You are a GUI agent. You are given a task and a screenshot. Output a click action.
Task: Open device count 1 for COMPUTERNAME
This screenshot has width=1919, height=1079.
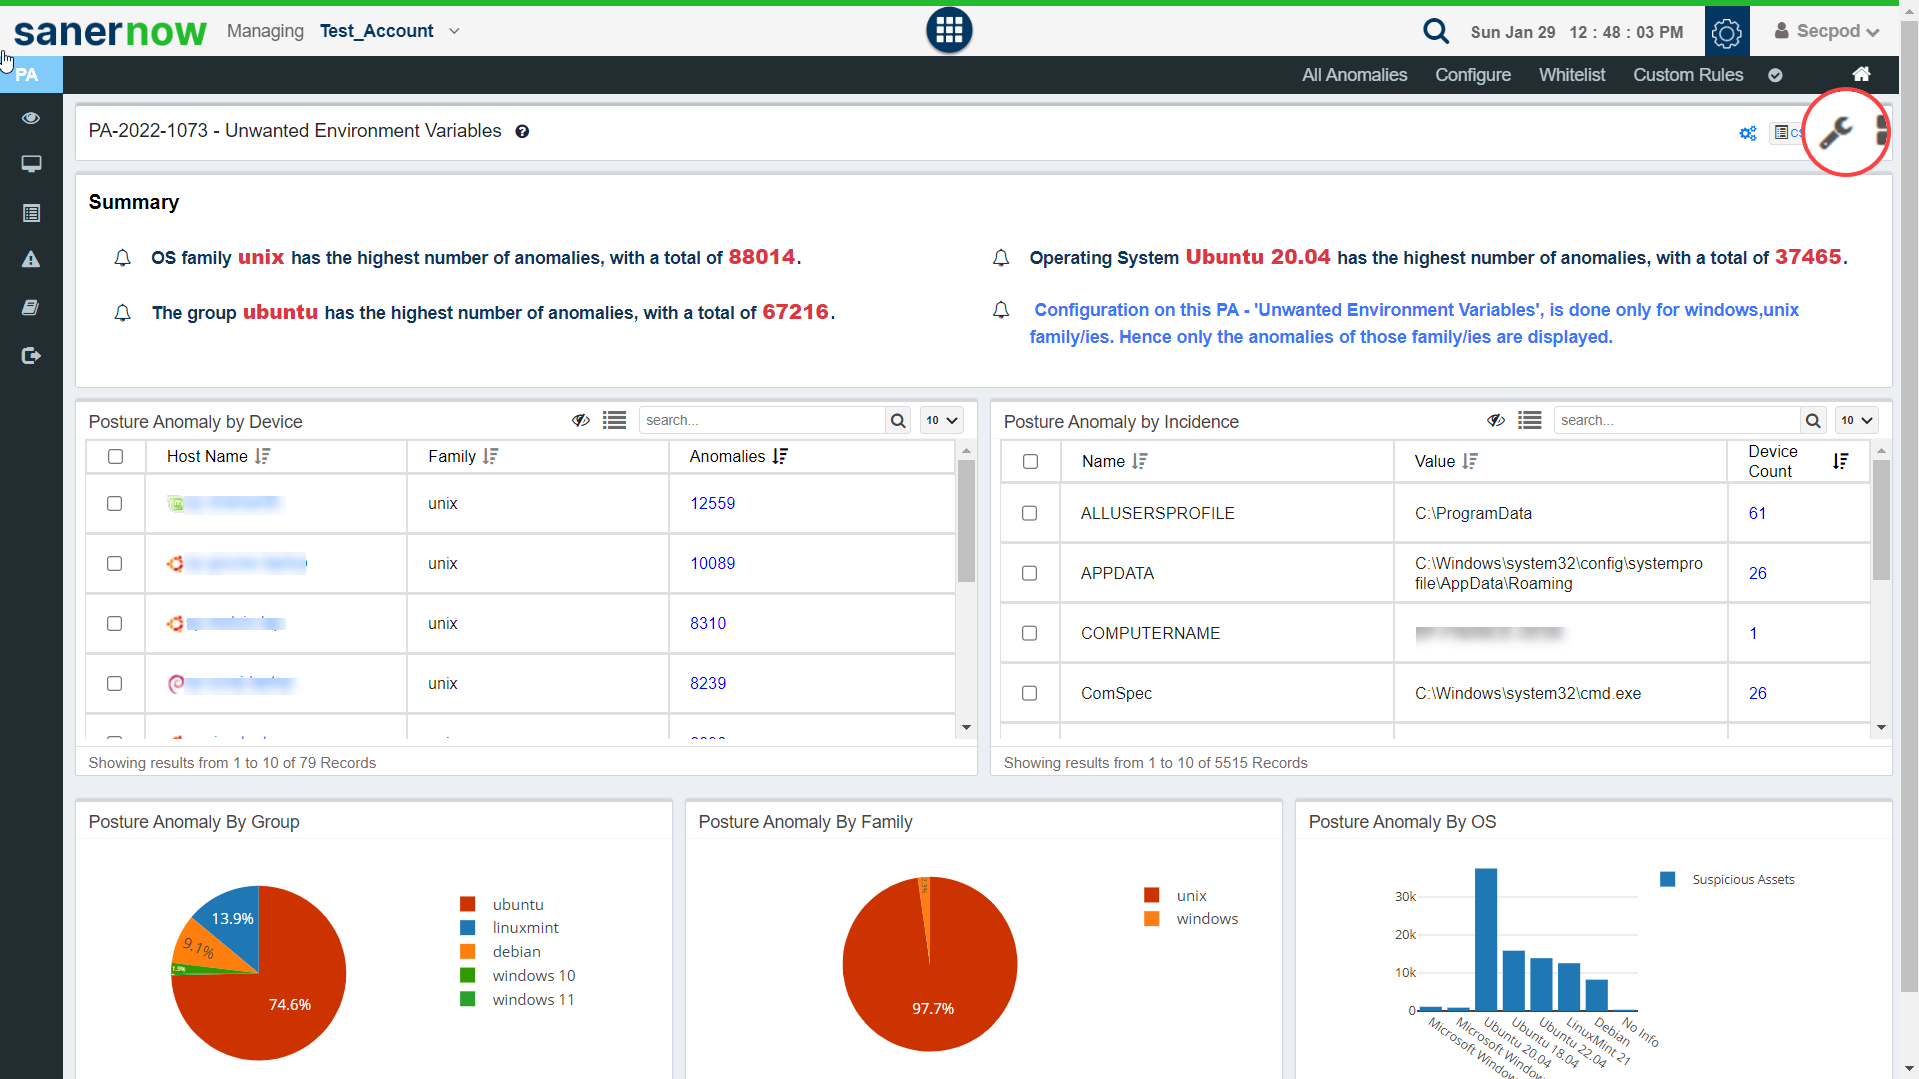pos(1753,633)
